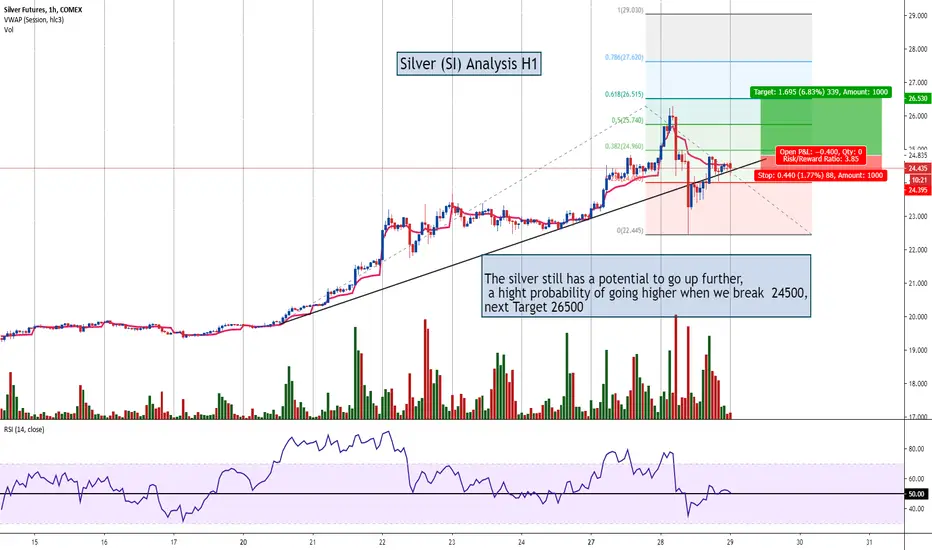Click the Fibonacci 0.5(25.740) level label
The height and width of the screenshot is (550, 932).
pyautogui.click(x=628, y=121)
